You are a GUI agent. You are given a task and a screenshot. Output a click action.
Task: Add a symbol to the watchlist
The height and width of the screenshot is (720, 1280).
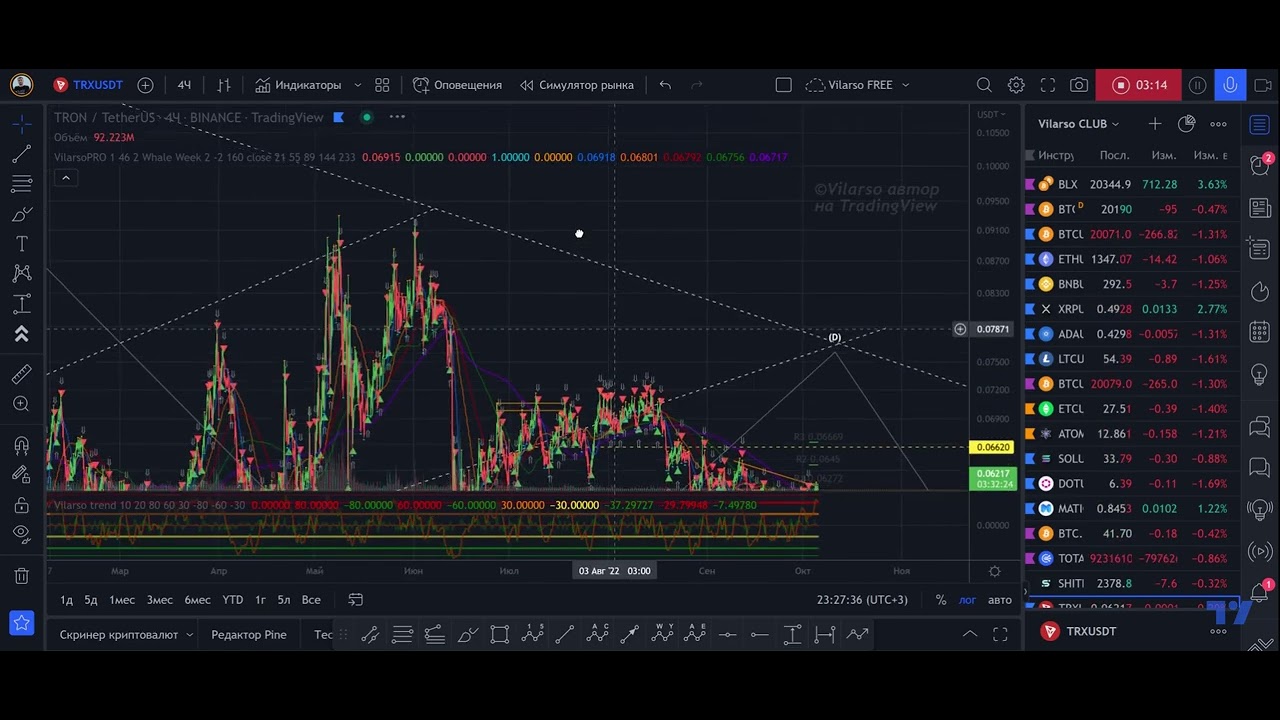point(1155,124)
